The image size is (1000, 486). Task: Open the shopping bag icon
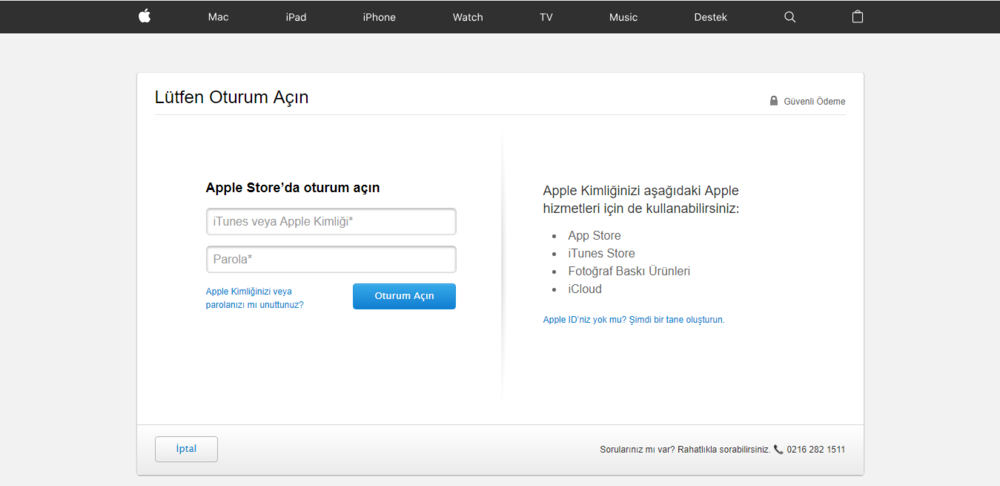858,17
